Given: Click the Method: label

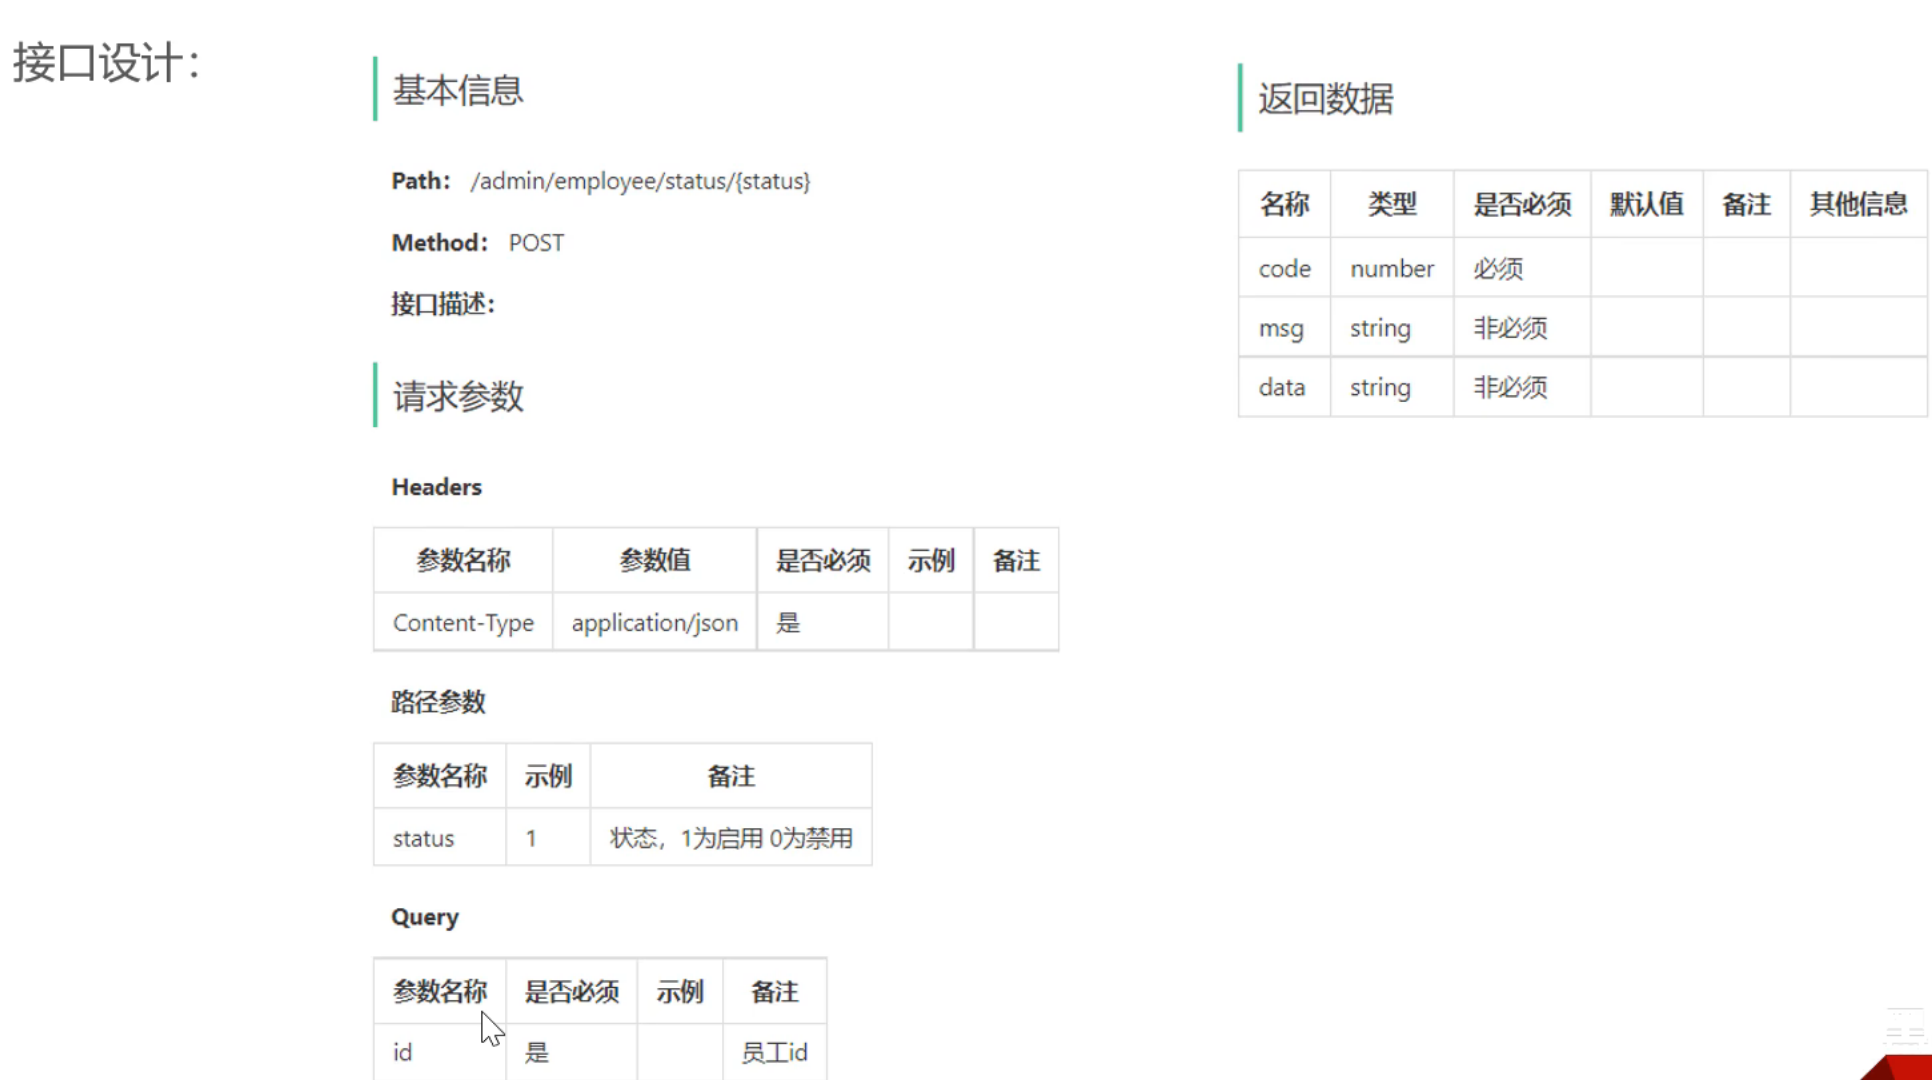Looking at the screenshot, I should [439, 243].
